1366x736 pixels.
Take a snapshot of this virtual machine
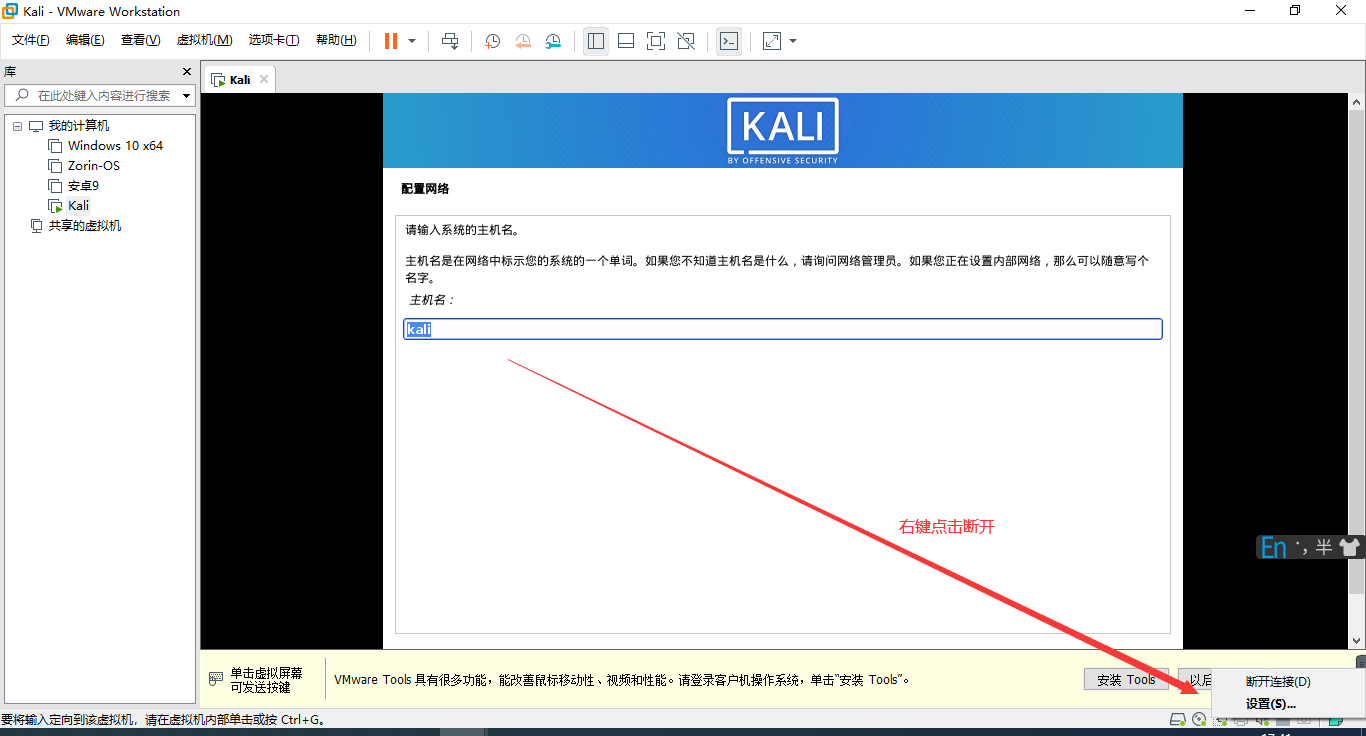pyautogui.click(x=493, y=41)
